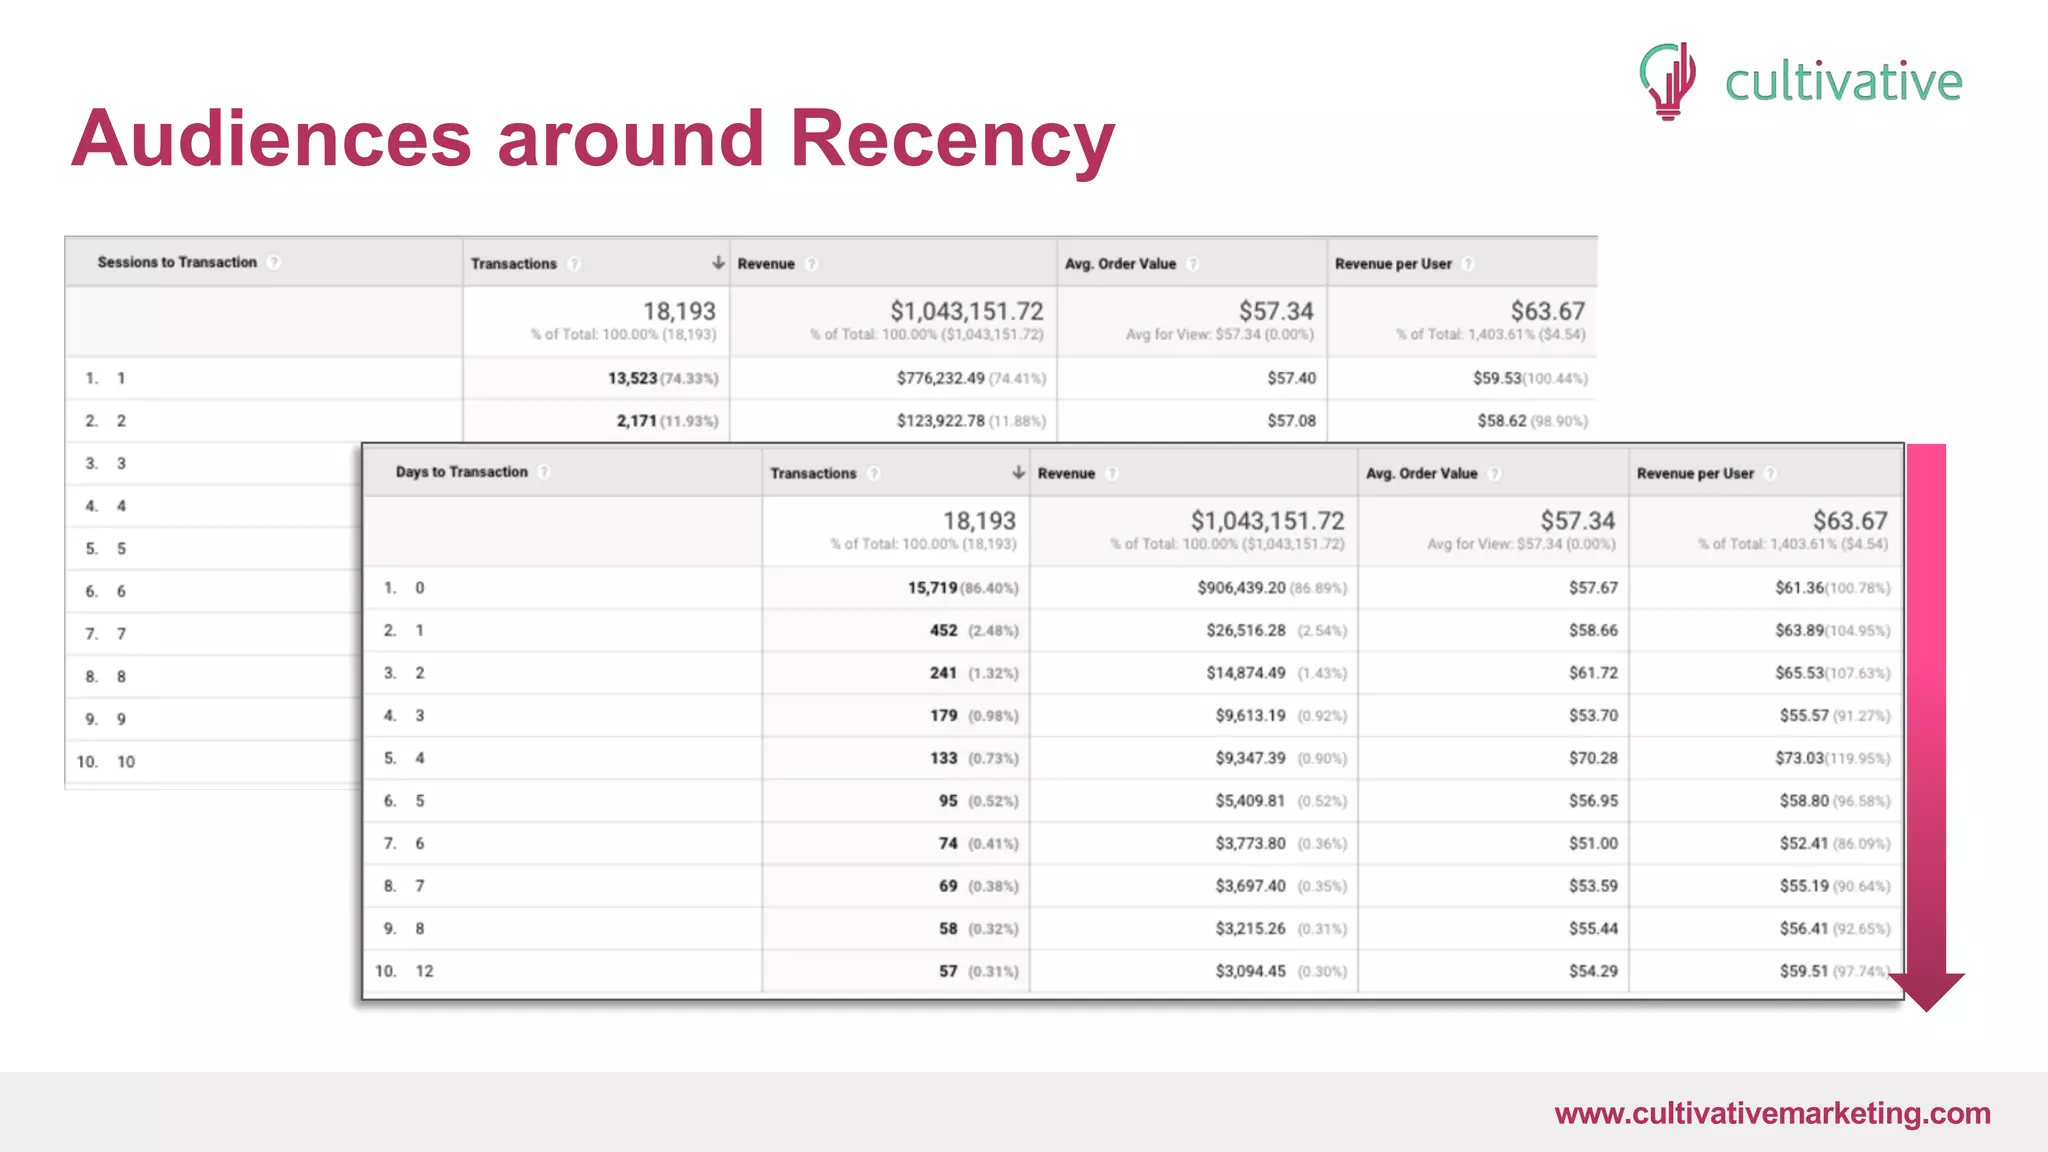
Task: Click the cultivative lightbulb logo icon
Action: (1668, 80)
